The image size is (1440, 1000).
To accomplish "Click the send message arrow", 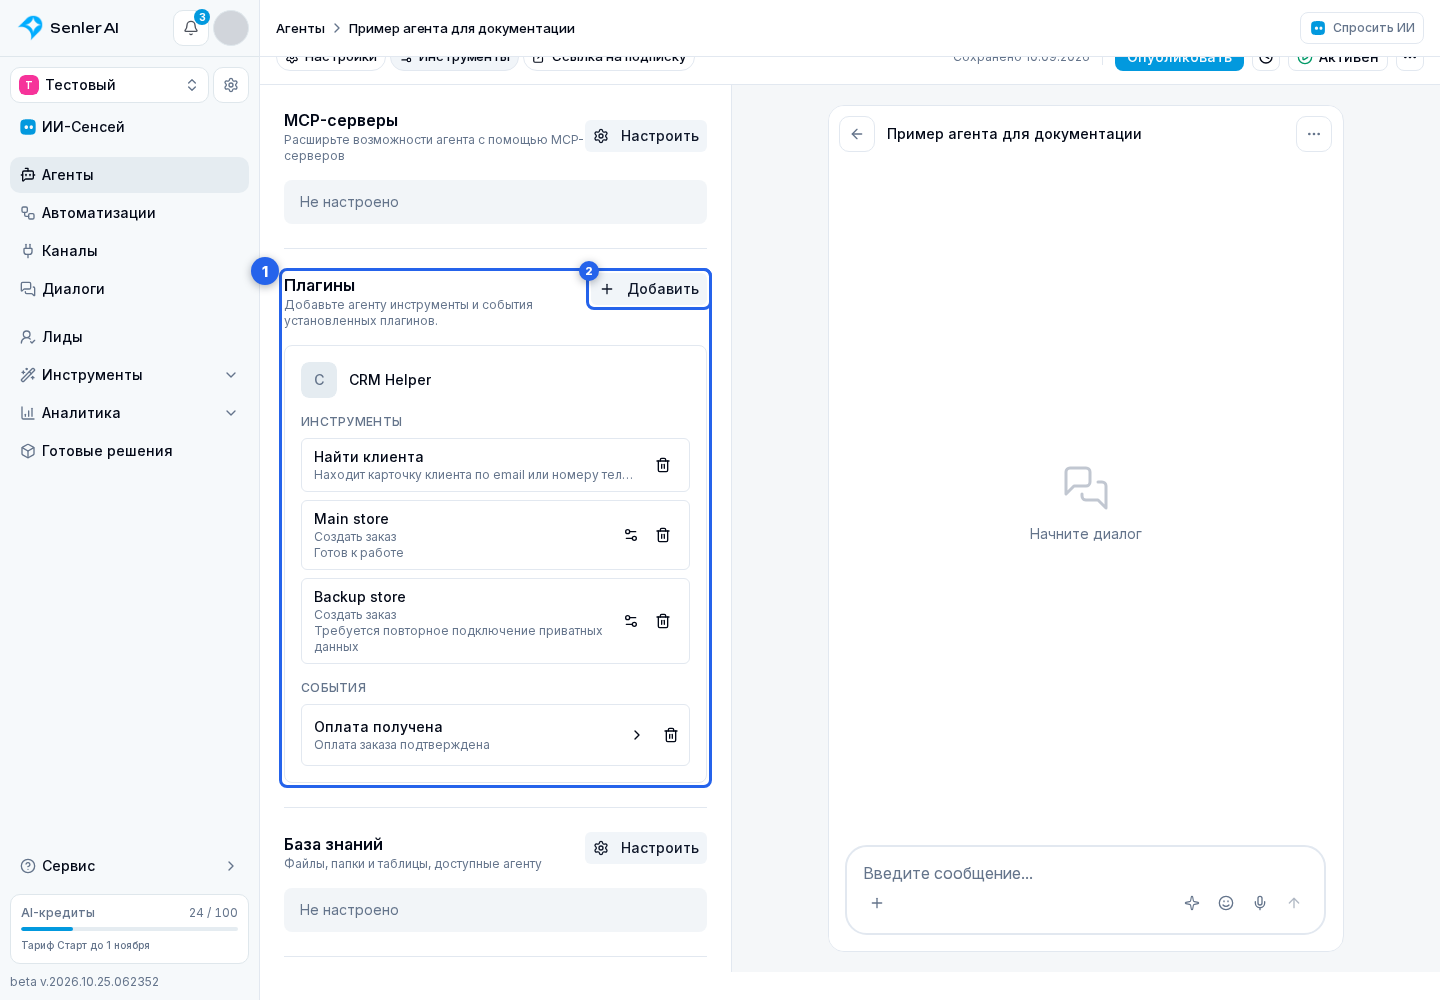I will (x=1294, y=903).
